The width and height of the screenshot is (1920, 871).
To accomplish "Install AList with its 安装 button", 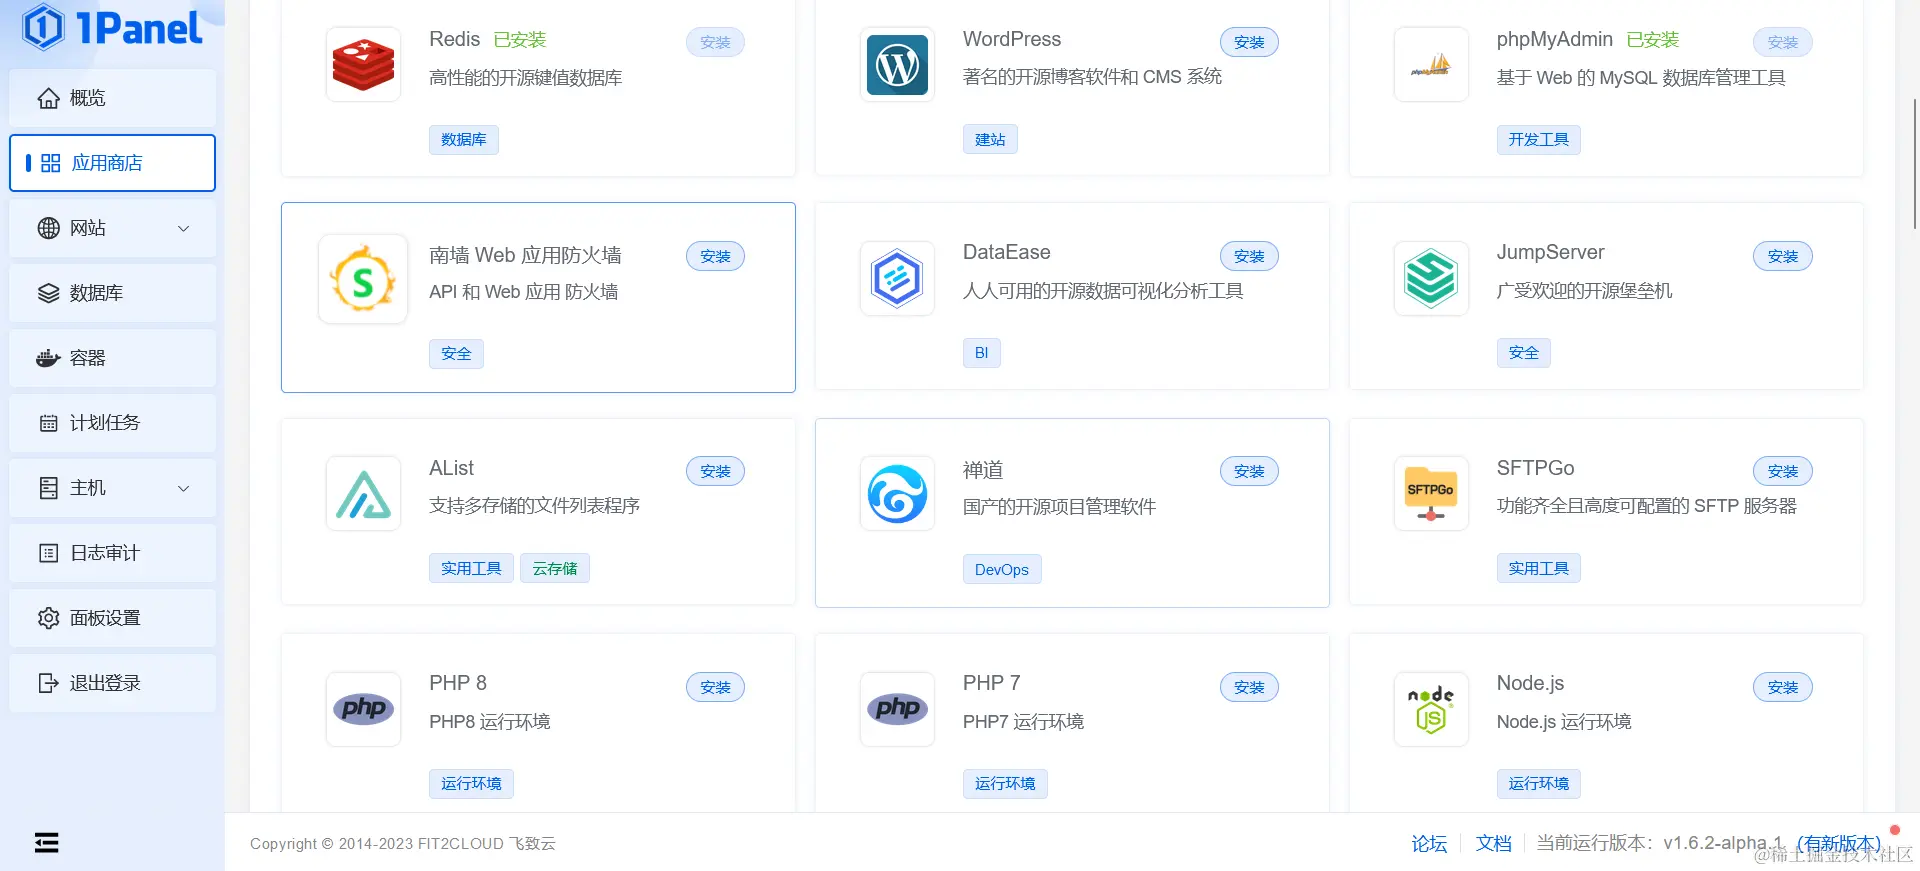I will [x=715, y=471].
